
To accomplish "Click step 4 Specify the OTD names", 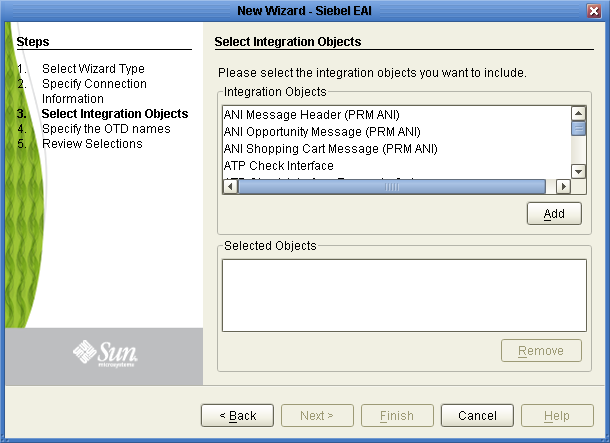I will point(106,129).
